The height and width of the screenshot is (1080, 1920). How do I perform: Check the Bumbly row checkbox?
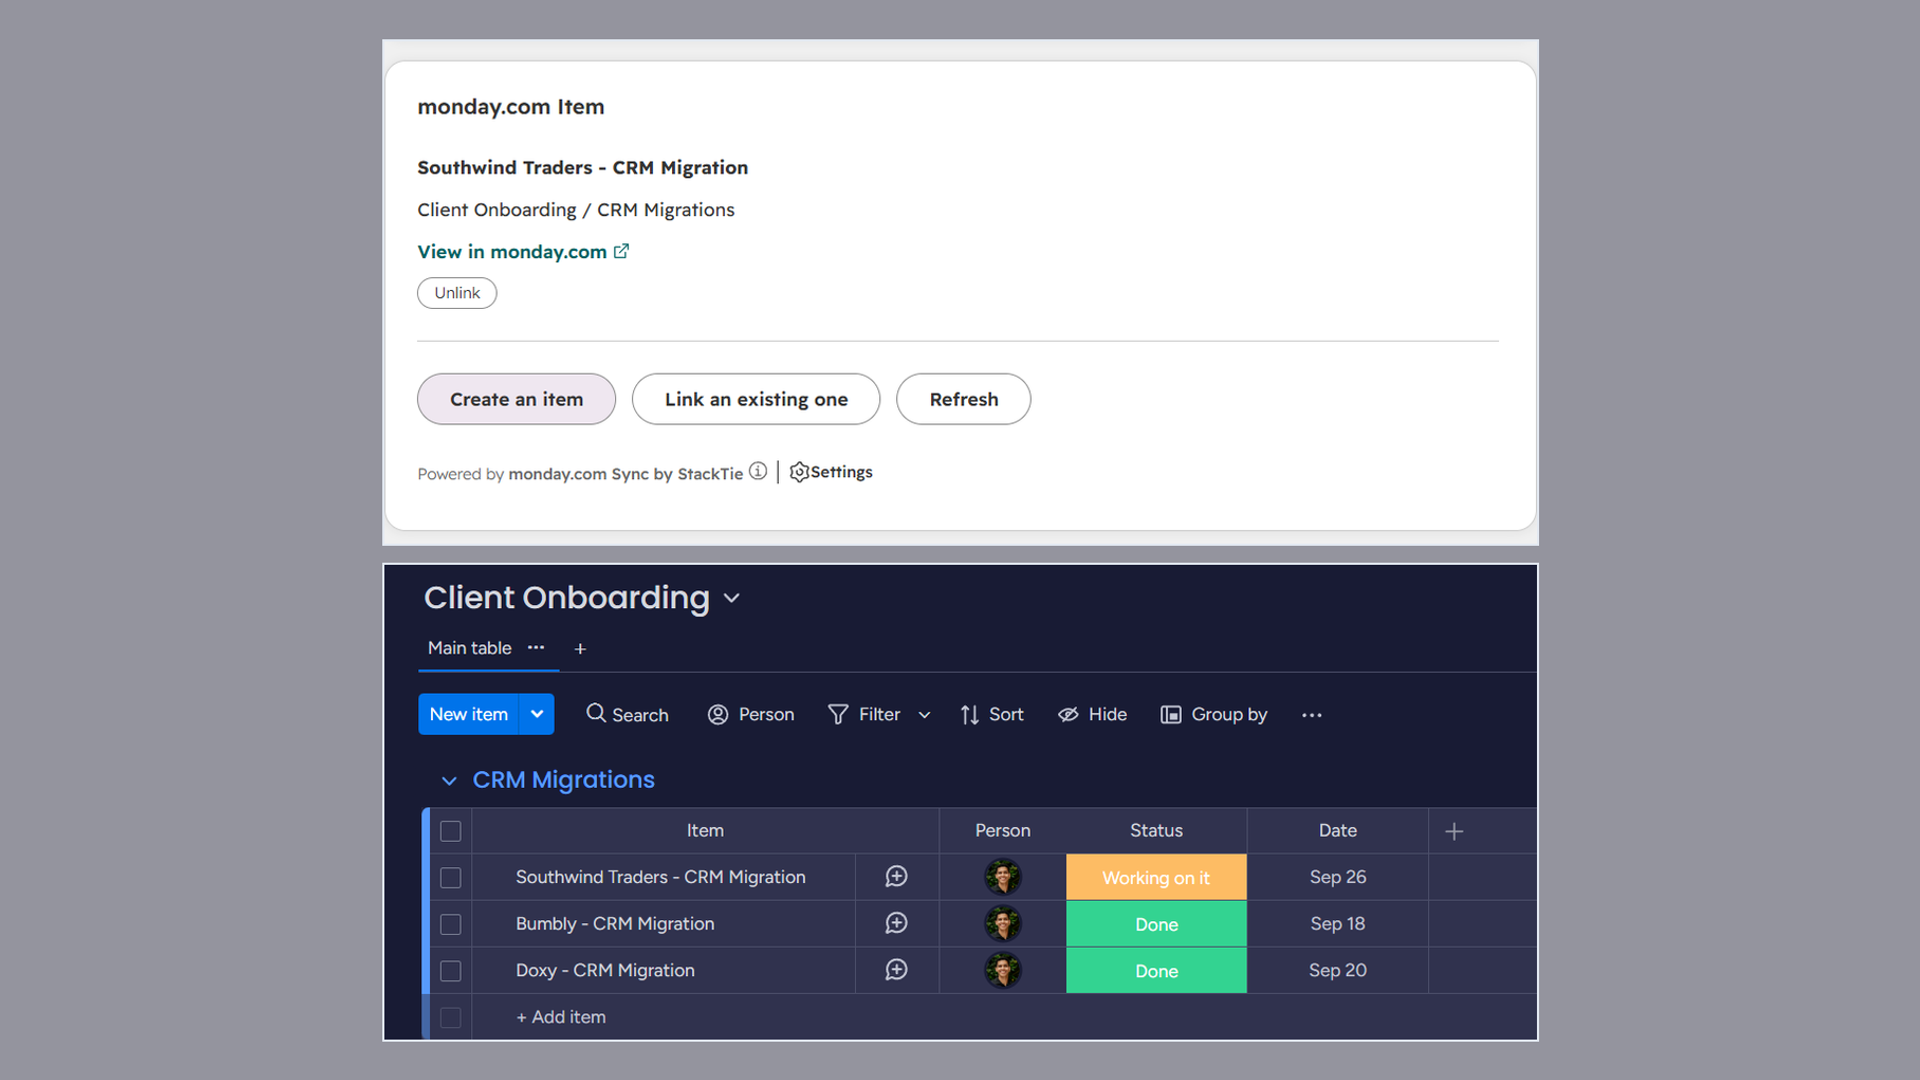click(x=451, y=924)
